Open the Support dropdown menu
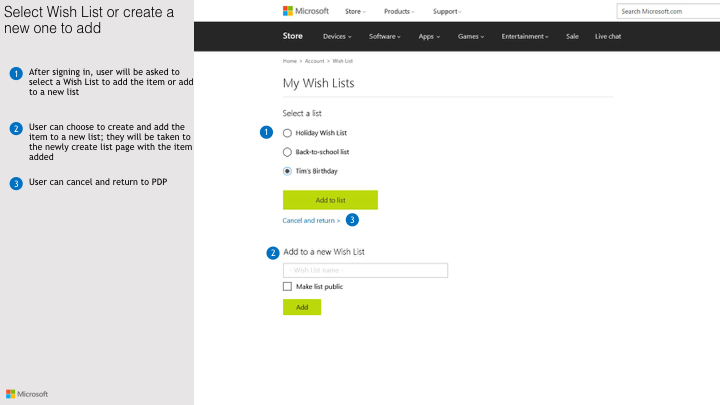This screenshot has width=720, height=405. 447,11
